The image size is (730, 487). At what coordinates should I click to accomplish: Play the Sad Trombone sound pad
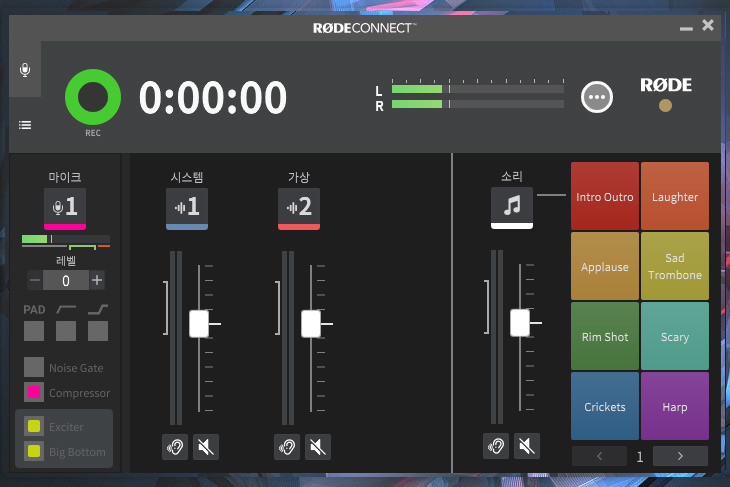tap(675, 266)
